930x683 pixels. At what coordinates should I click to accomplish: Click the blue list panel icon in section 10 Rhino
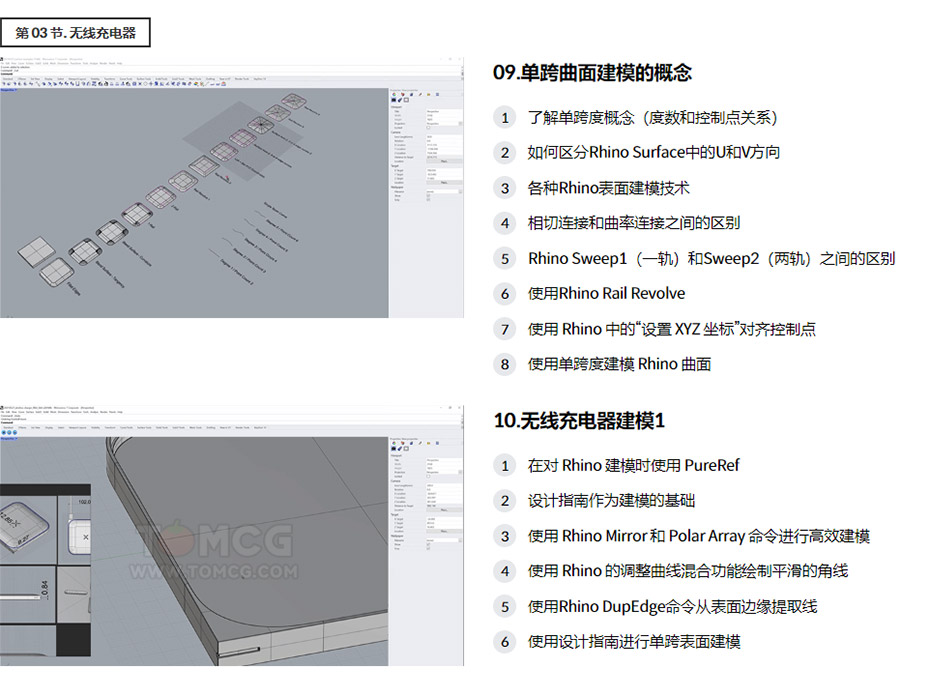tap(438, 443)
